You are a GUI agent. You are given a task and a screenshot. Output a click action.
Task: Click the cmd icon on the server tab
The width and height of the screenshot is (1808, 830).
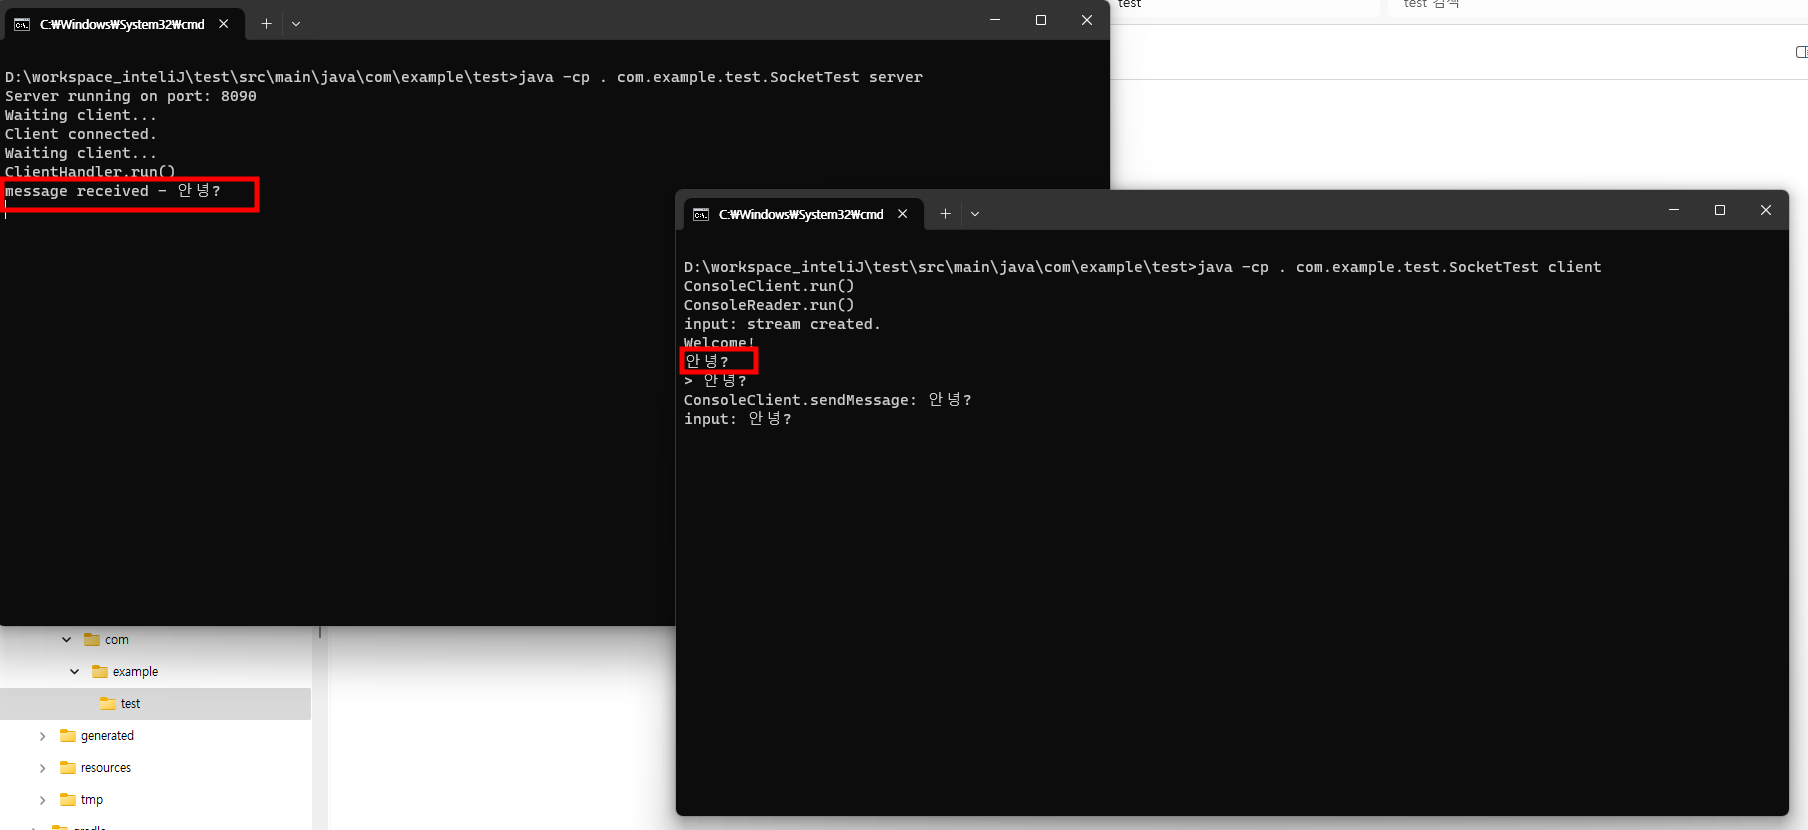(22, 24)
